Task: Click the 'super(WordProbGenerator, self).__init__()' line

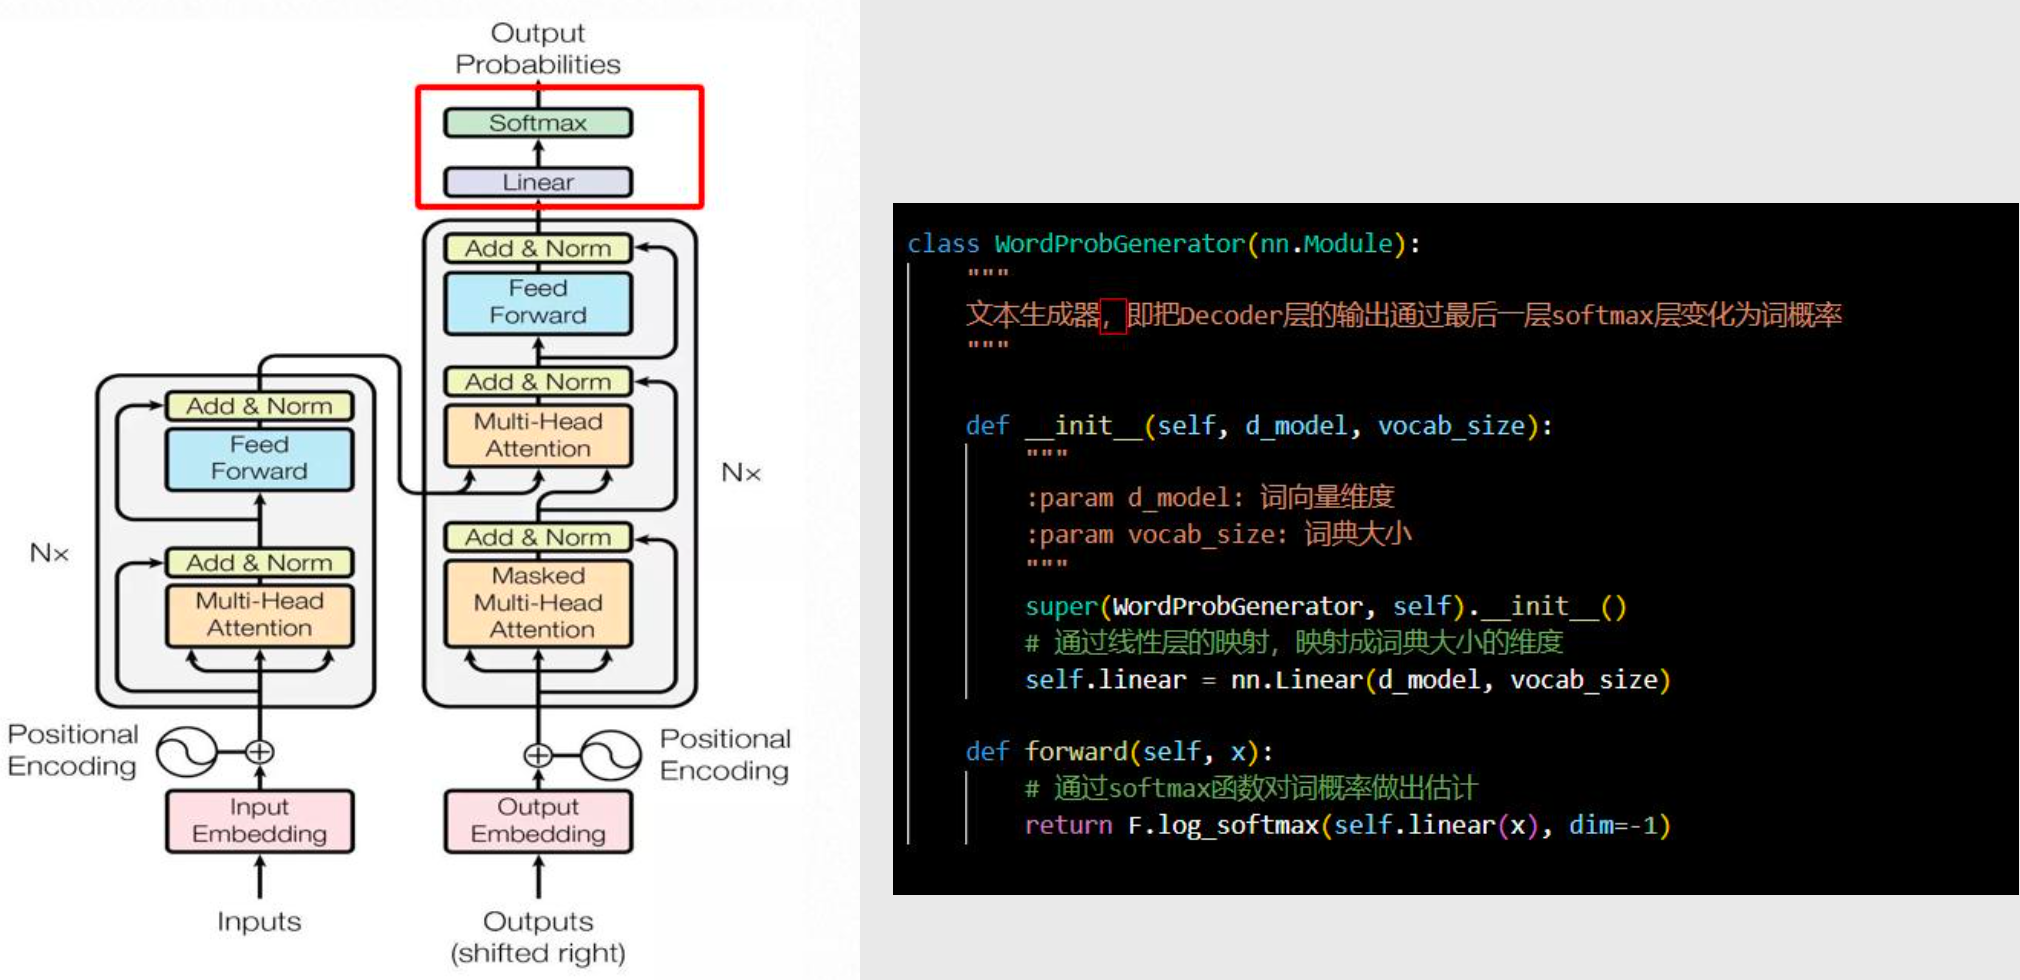Action: [1326, 607]
